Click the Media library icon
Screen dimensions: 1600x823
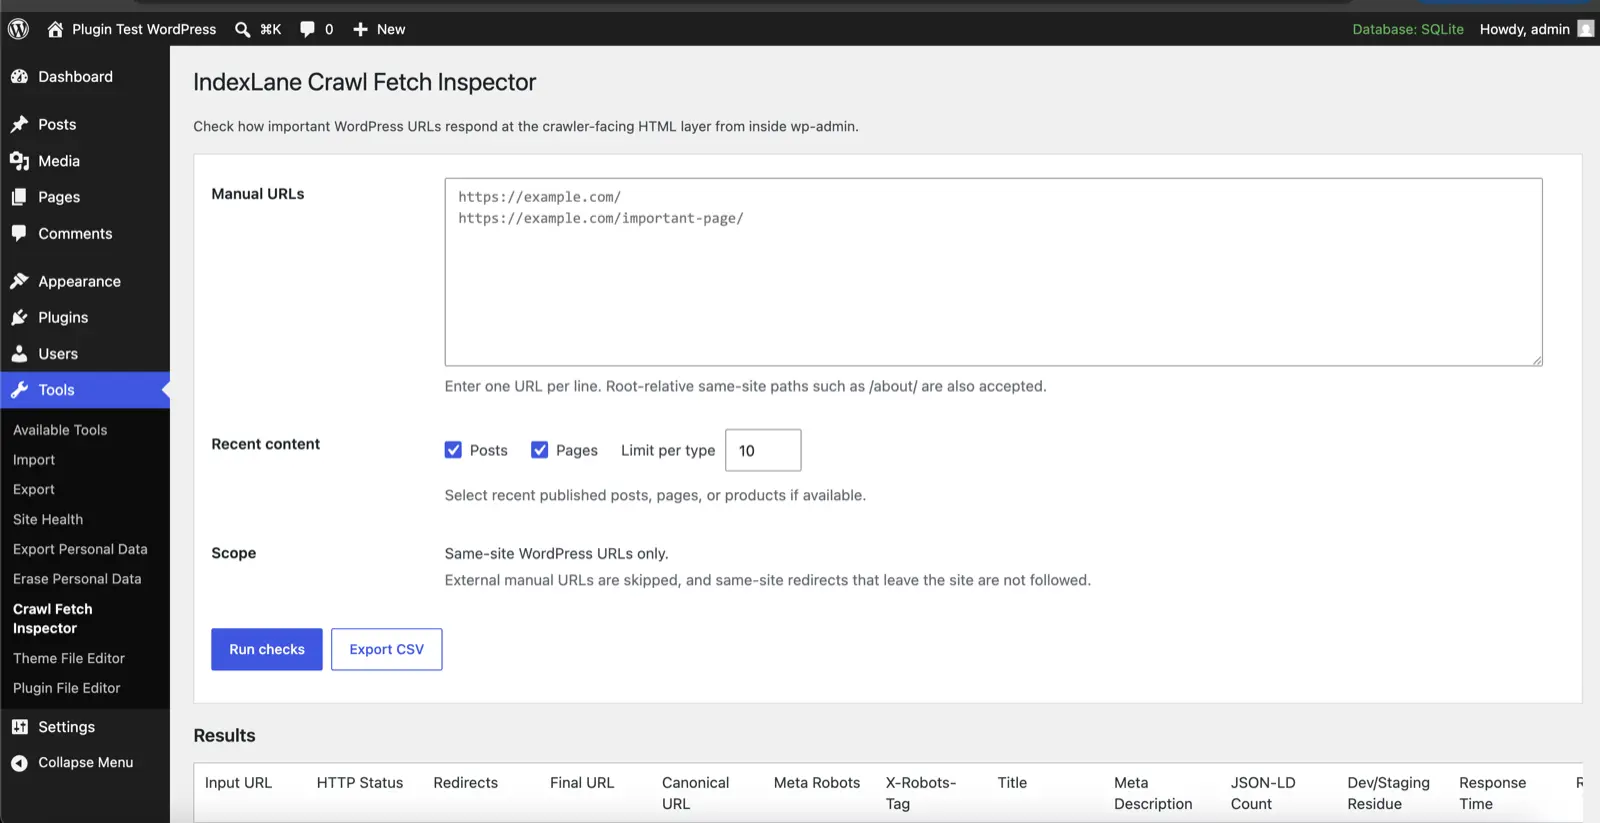[x=19, y=161]
